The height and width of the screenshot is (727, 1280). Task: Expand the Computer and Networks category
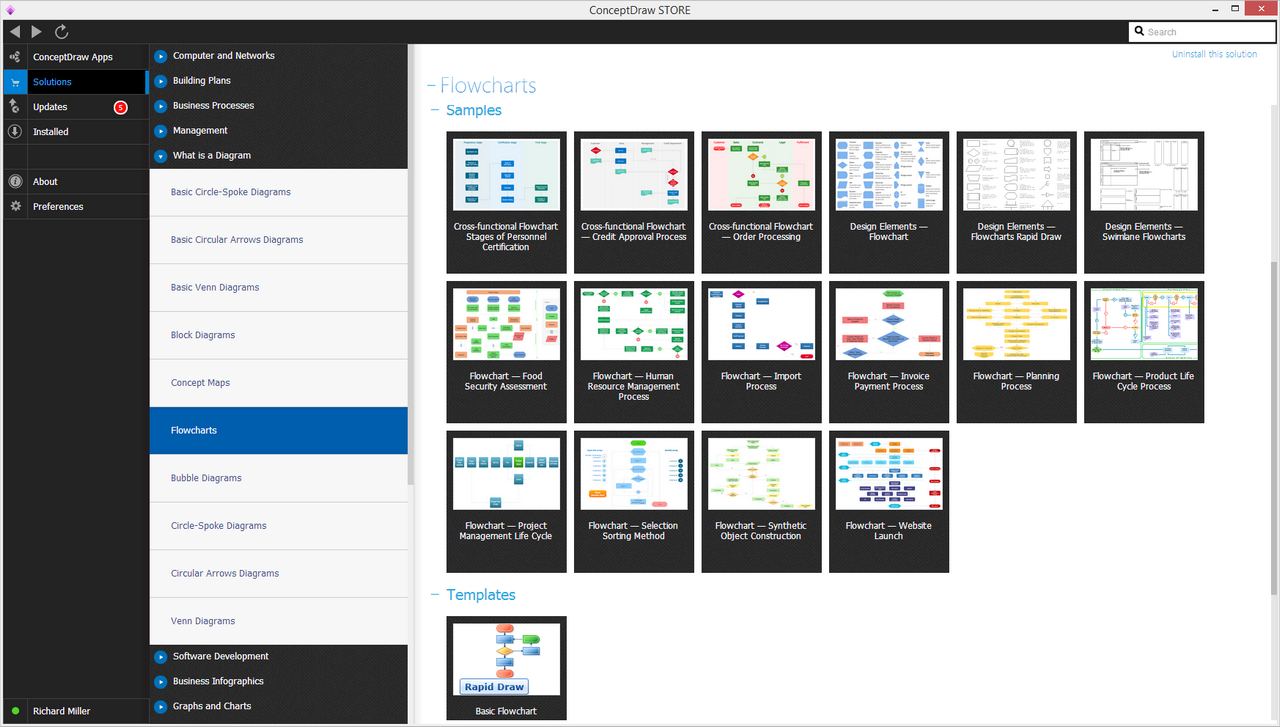pos(161,56)
